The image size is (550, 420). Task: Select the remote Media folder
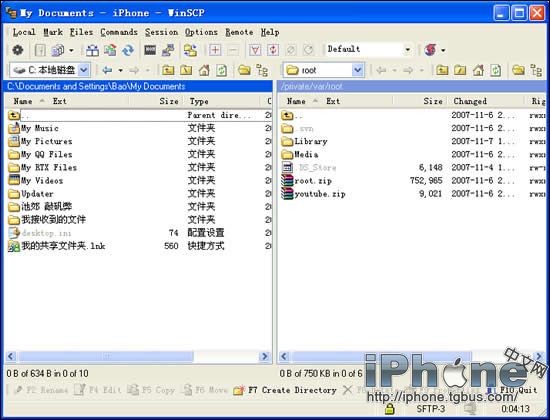click(300, 154)
